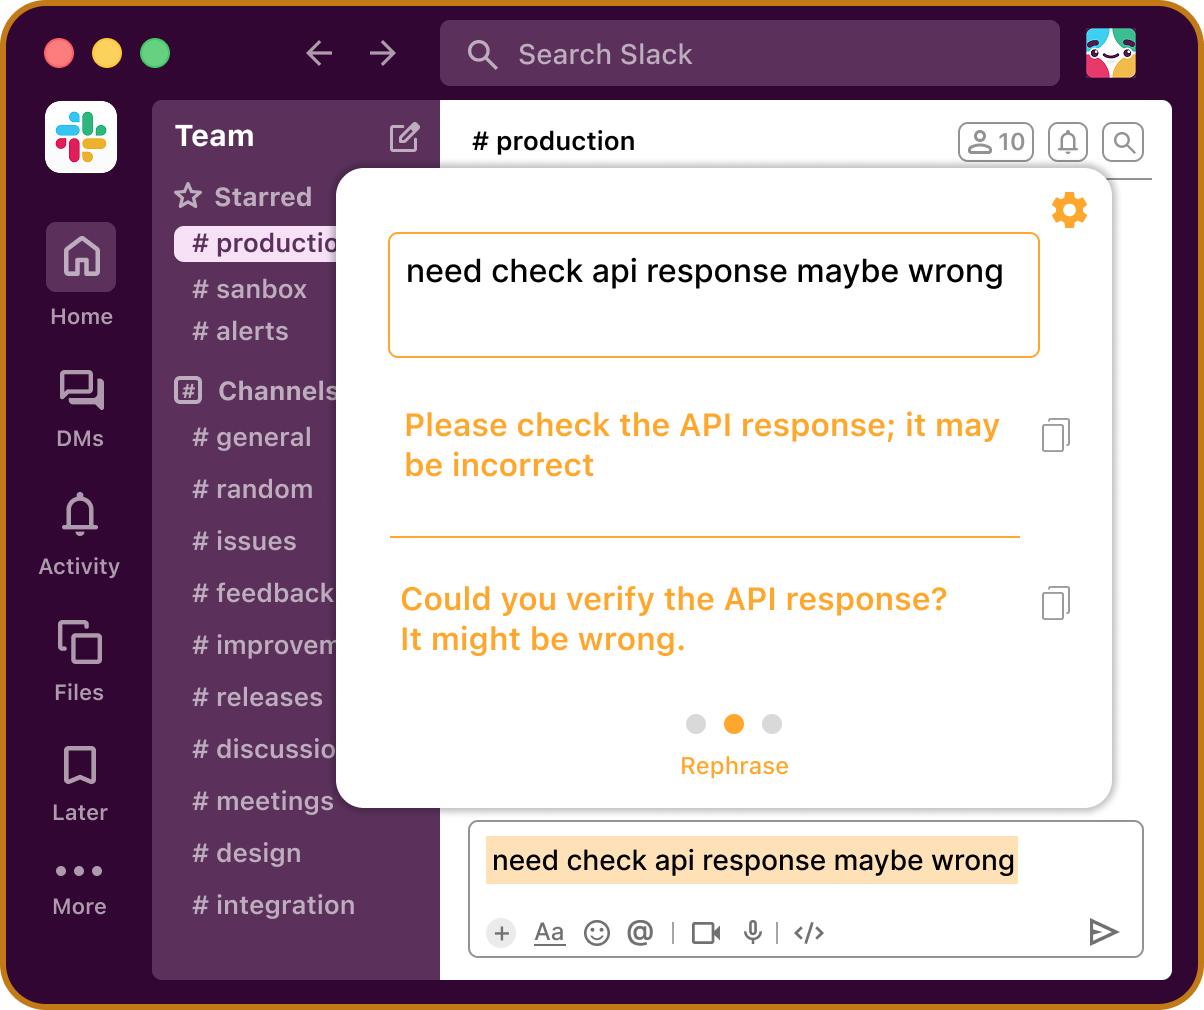Click the Search Slack field
This screenshot has height=1010, width=1204.
[749, 53]
